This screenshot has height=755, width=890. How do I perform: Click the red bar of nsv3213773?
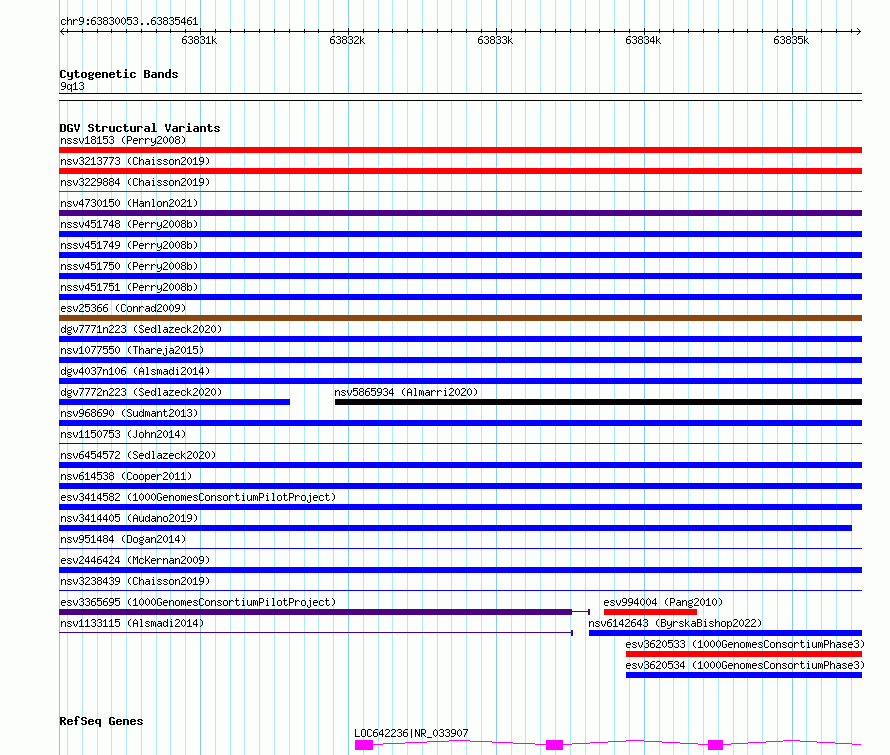460,171
